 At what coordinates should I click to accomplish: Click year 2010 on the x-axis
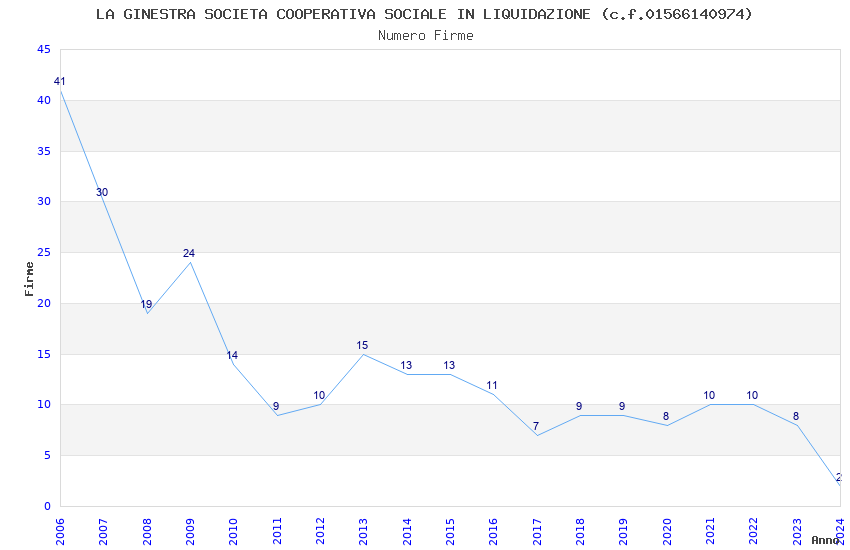coord(233,527)
